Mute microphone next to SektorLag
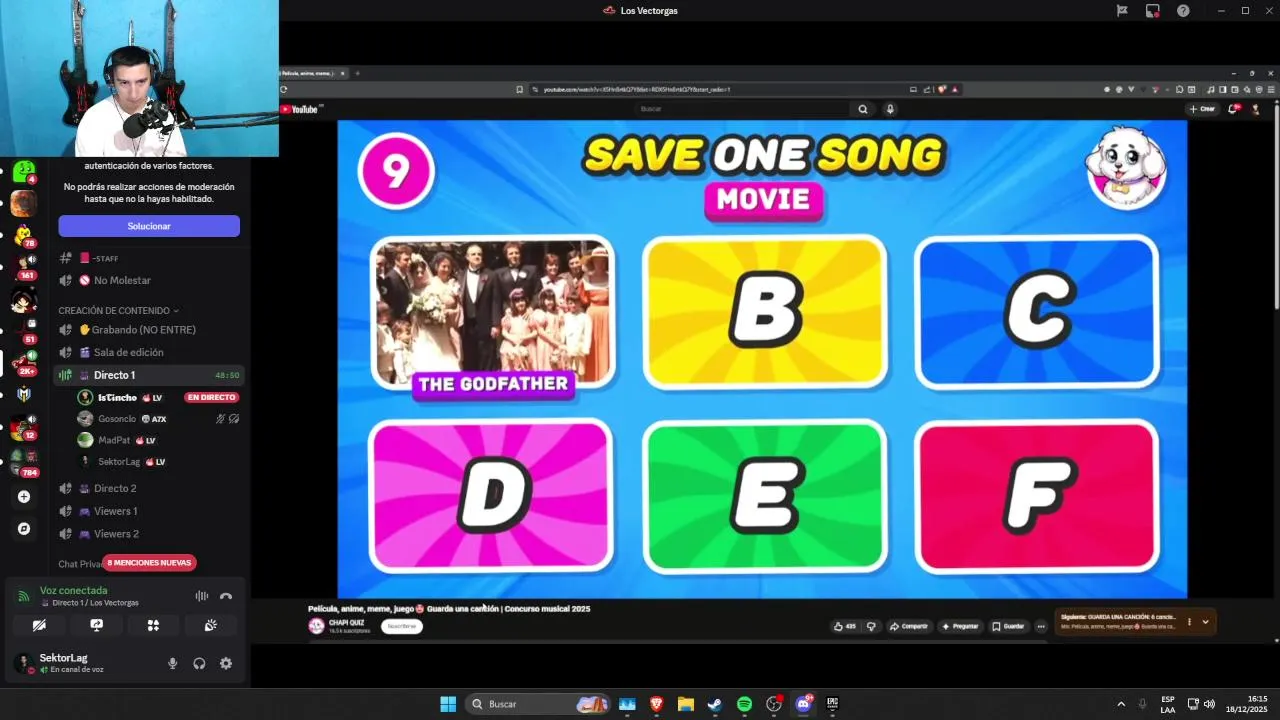This screenshot has height=720, width=1280. tap(172, 663)
